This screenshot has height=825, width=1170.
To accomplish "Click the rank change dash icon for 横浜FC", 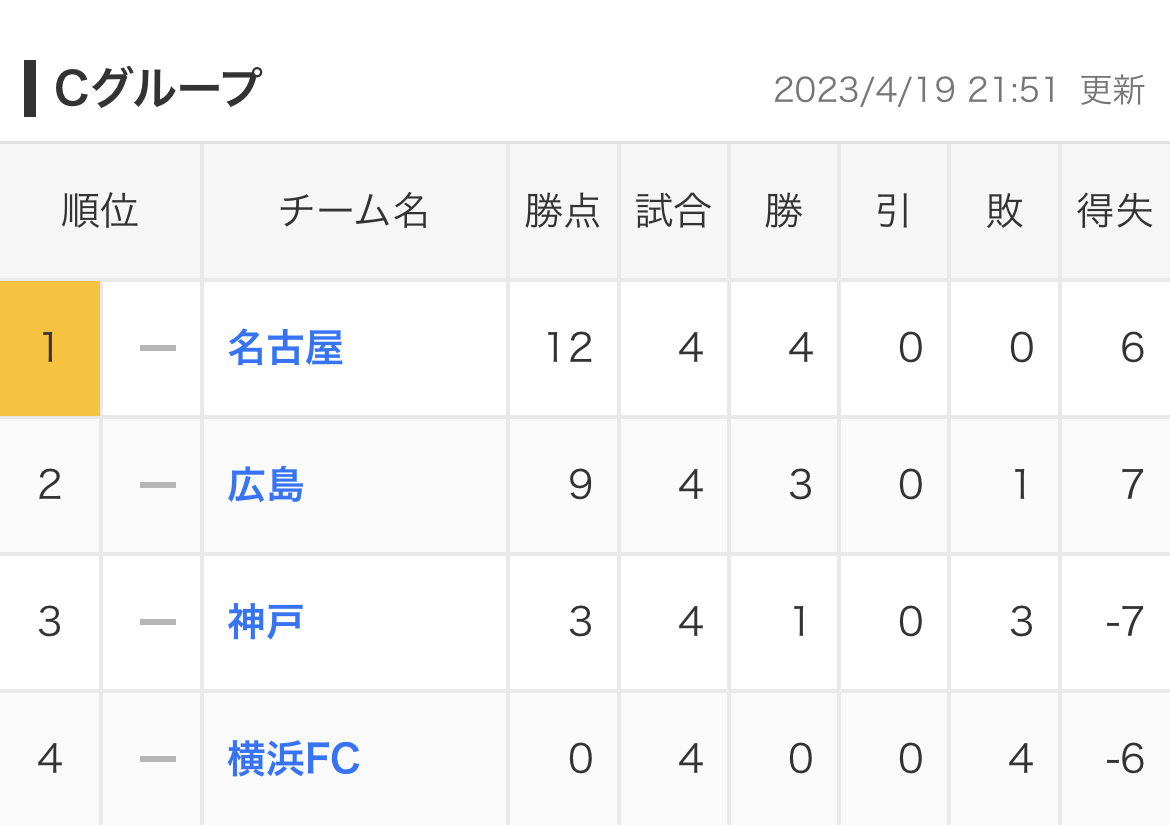I will pos(158,759).
